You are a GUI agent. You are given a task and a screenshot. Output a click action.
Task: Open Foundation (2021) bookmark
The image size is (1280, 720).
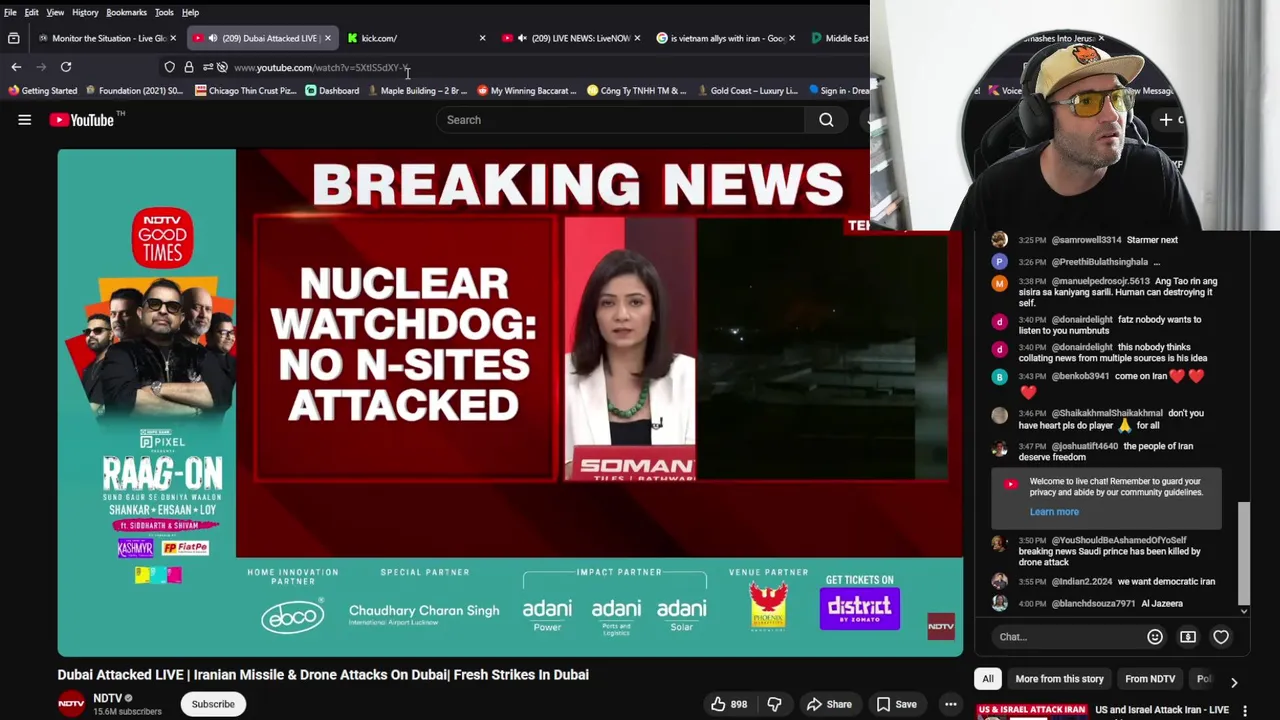click(135, 91)
